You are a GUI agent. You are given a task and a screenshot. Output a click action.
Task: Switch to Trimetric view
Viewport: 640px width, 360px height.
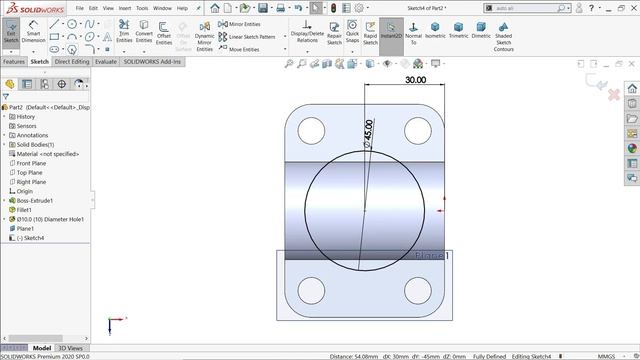click(458, 31)
